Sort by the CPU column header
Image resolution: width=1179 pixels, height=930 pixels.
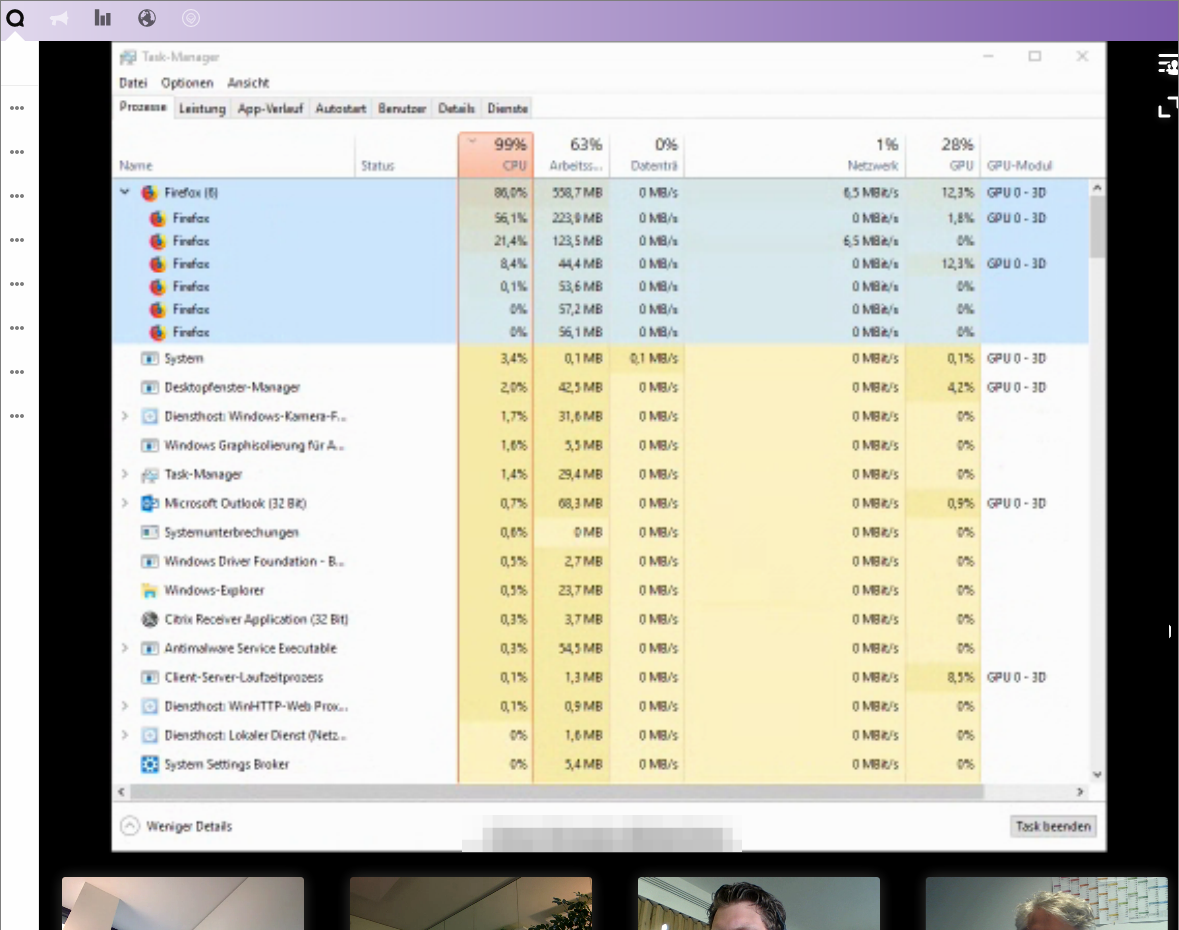point(496,155)
